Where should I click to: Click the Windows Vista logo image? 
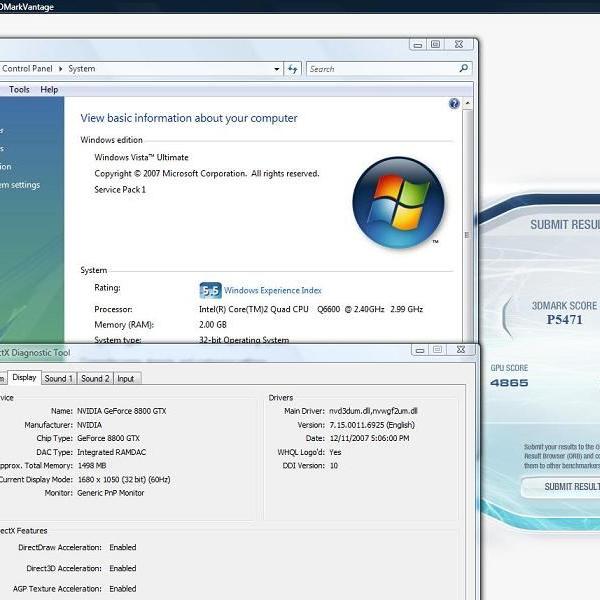[x=398, y=203]
